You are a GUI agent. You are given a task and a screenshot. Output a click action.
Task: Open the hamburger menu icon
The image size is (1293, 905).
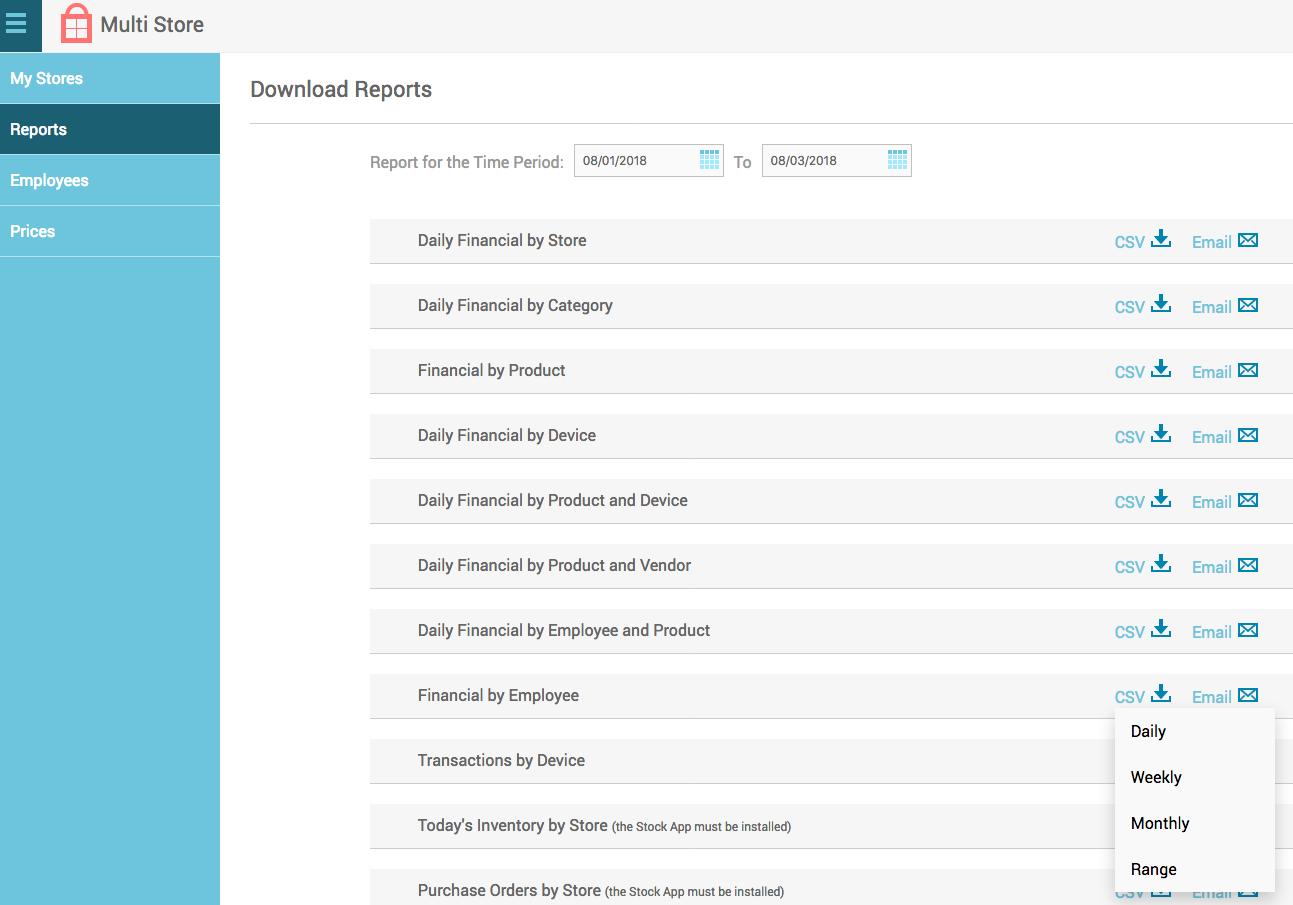[x=16, y=24]
